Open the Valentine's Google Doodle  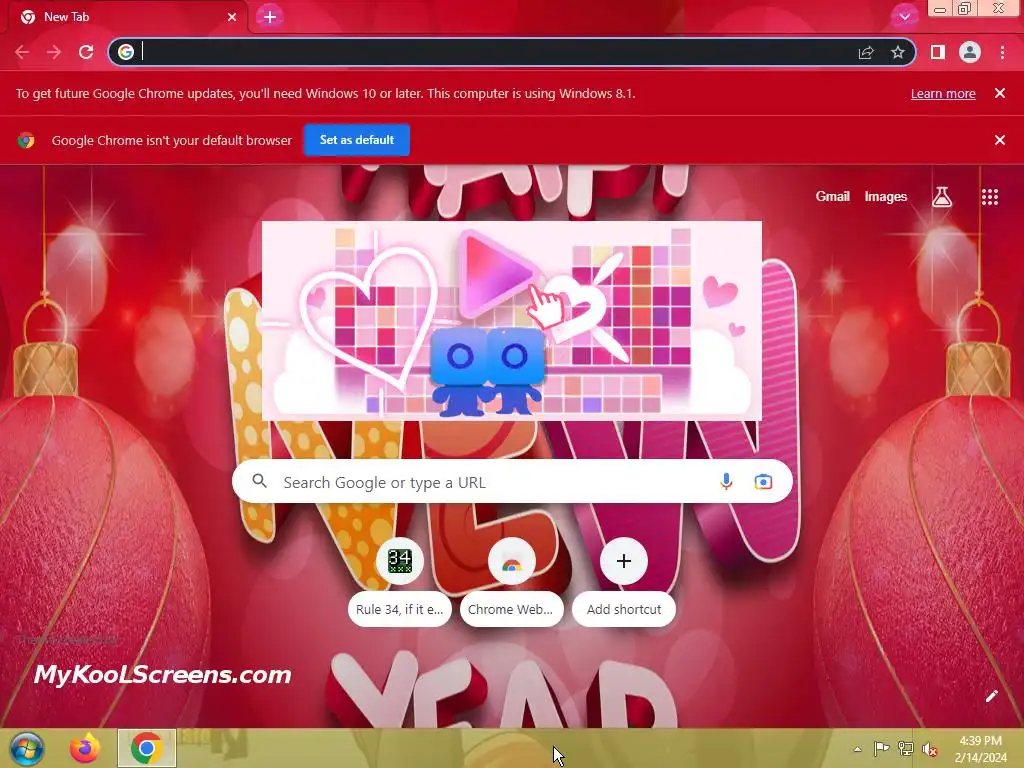[x=512, y=320]
